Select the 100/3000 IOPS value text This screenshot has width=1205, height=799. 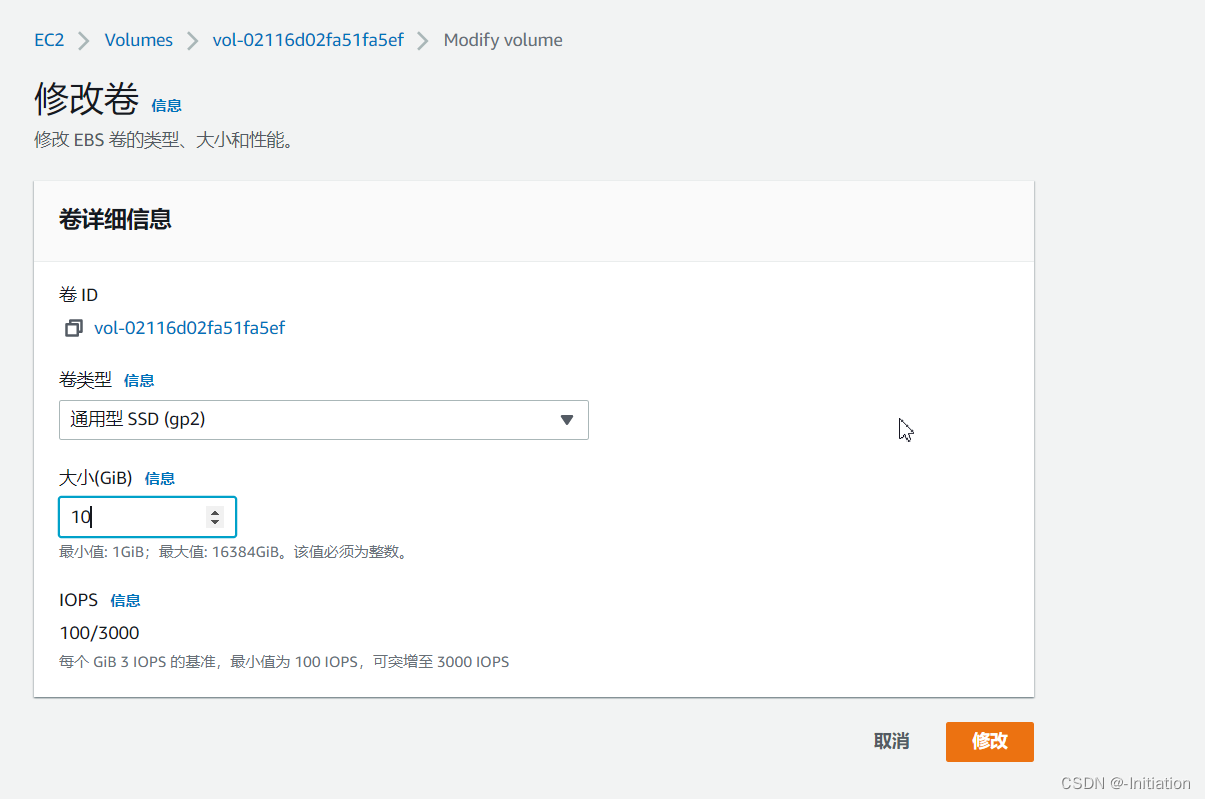[x=100, y=633]
